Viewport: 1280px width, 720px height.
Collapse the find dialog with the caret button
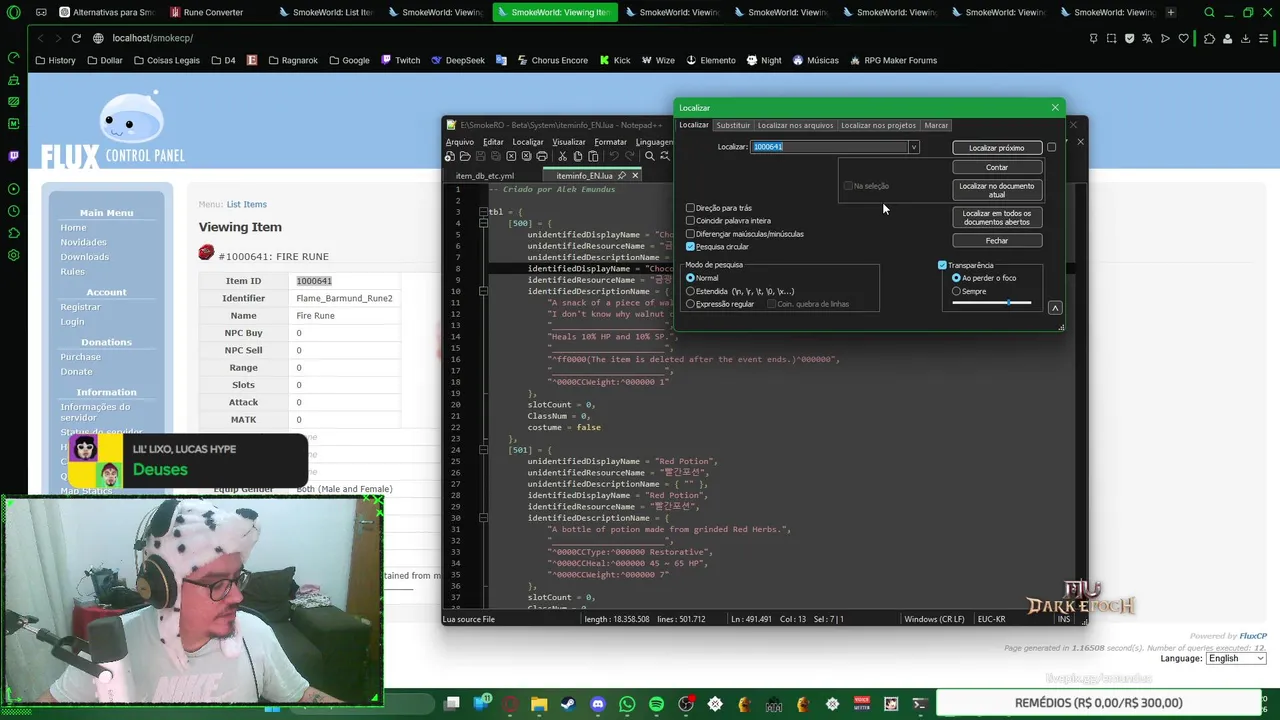(1055, 308)
